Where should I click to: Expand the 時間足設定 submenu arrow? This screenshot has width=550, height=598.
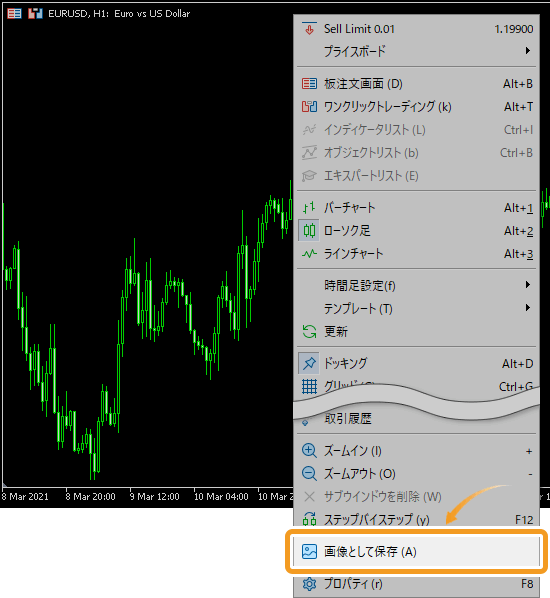528,285
